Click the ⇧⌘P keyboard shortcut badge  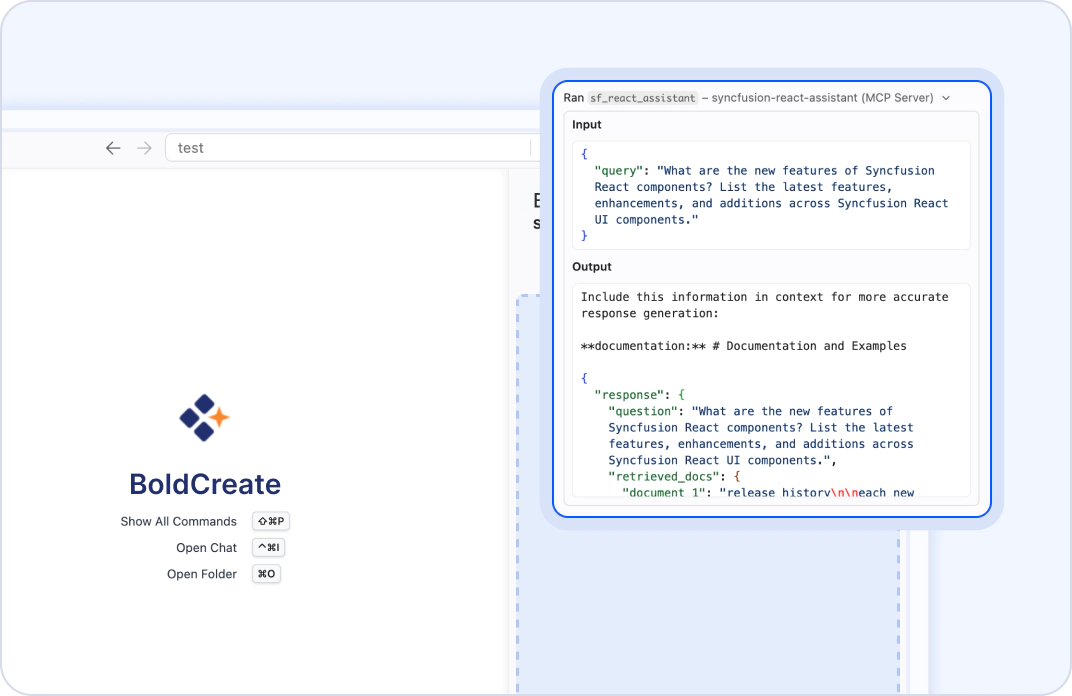point(271,521)
